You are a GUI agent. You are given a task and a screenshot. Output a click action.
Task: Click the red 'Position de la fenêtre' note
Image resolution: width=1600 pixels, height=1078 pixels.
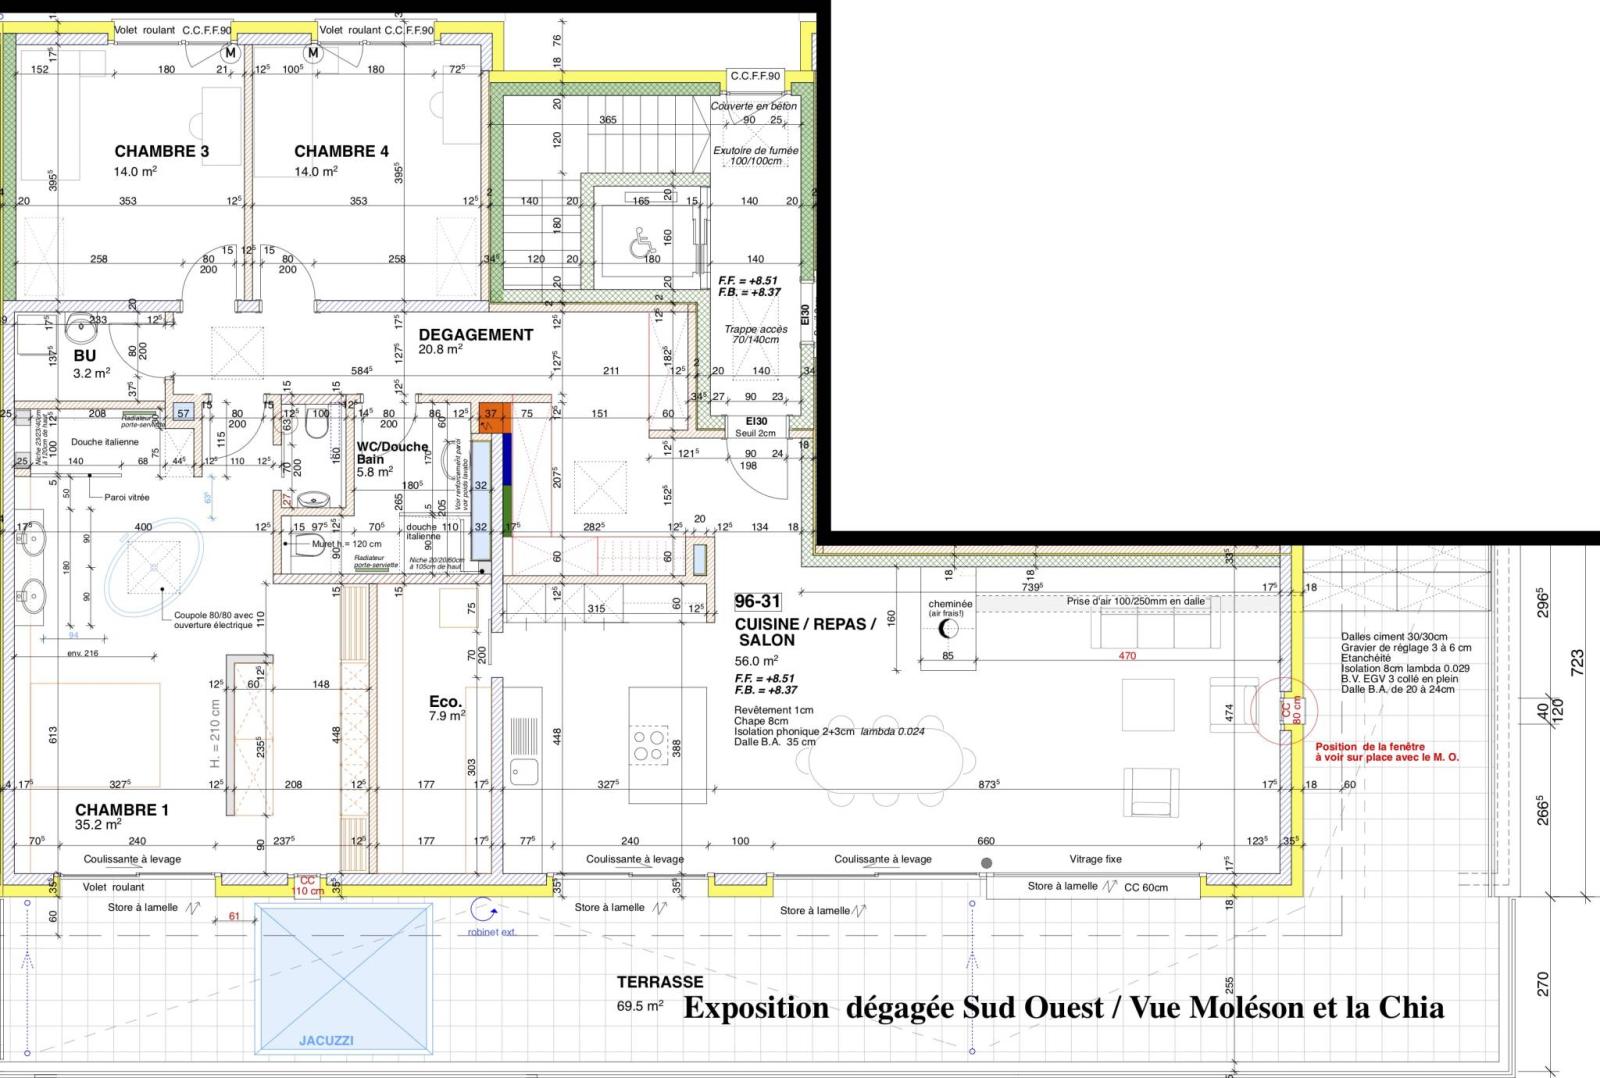pyautogui.click(x=1386, y=752)
